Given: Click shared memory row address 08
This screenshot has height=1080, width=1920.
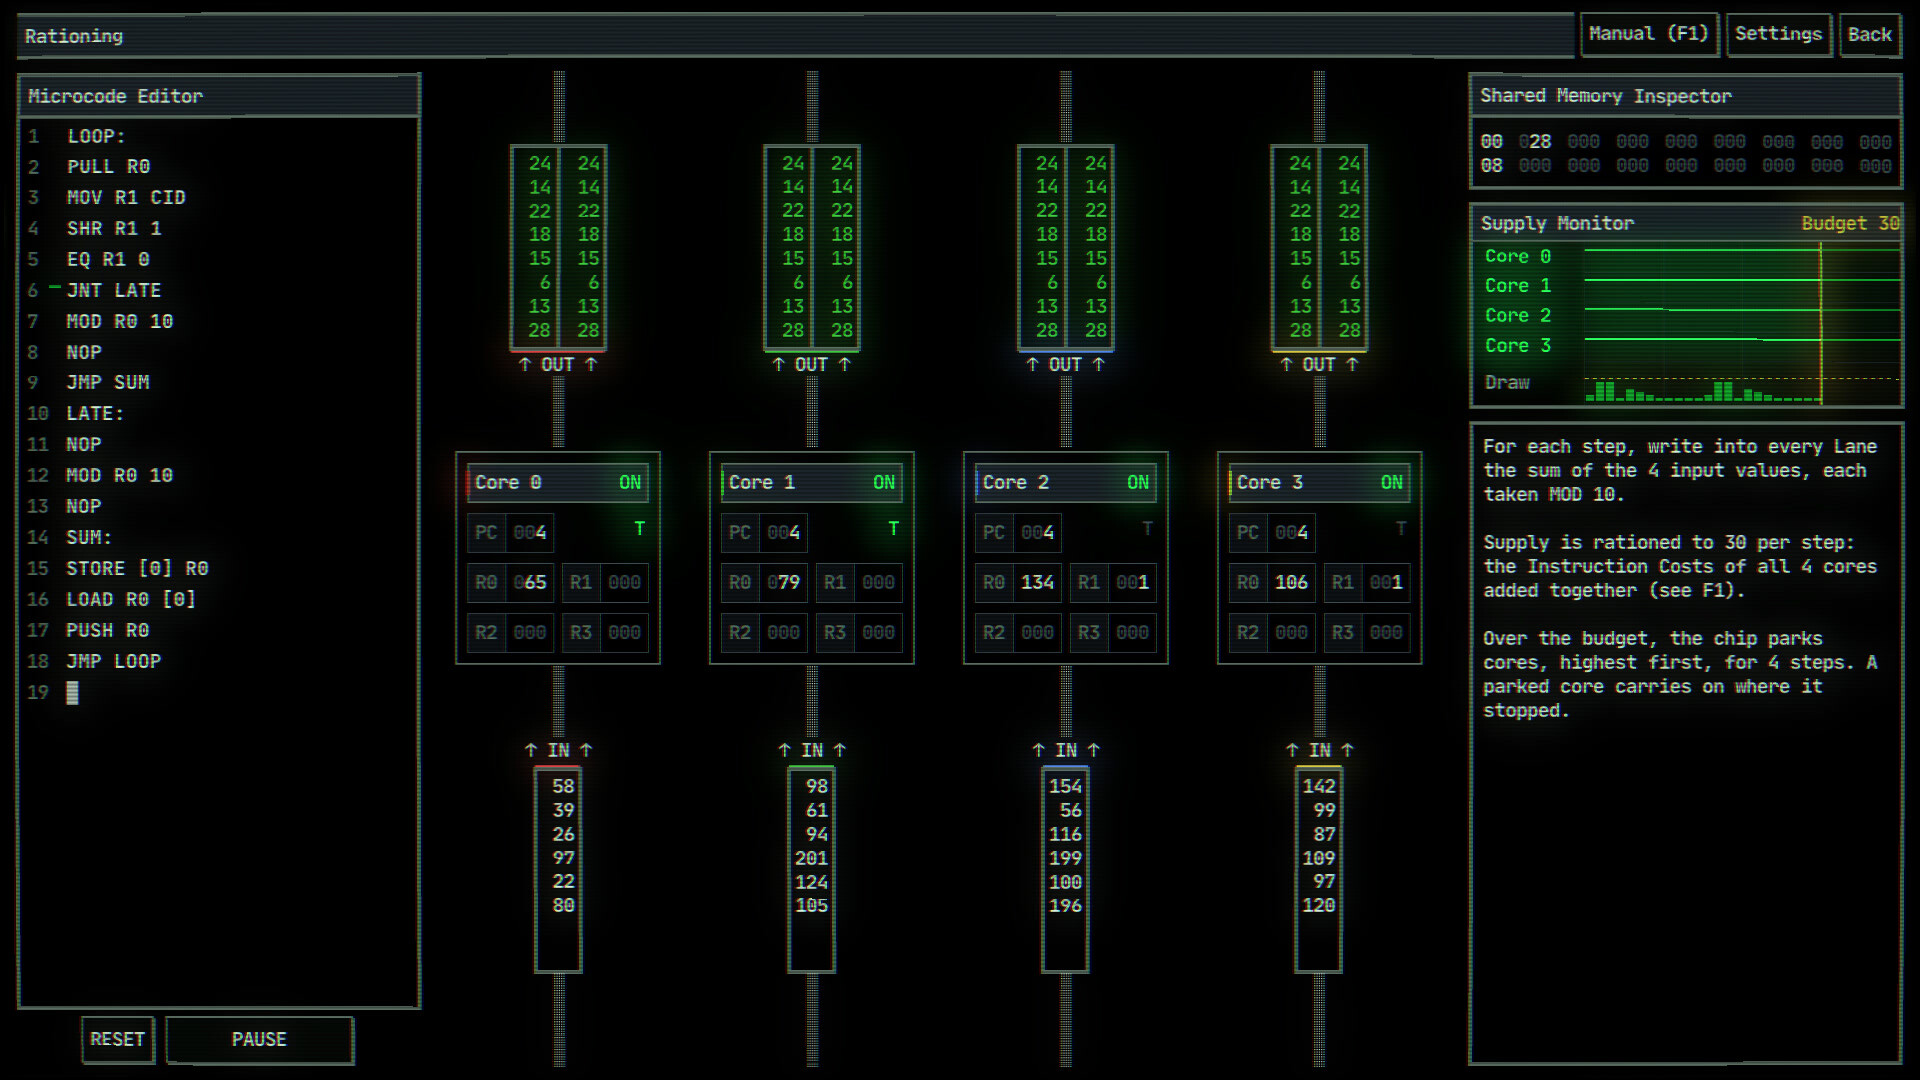Looking at the screenshot, I should (1491, 166).
